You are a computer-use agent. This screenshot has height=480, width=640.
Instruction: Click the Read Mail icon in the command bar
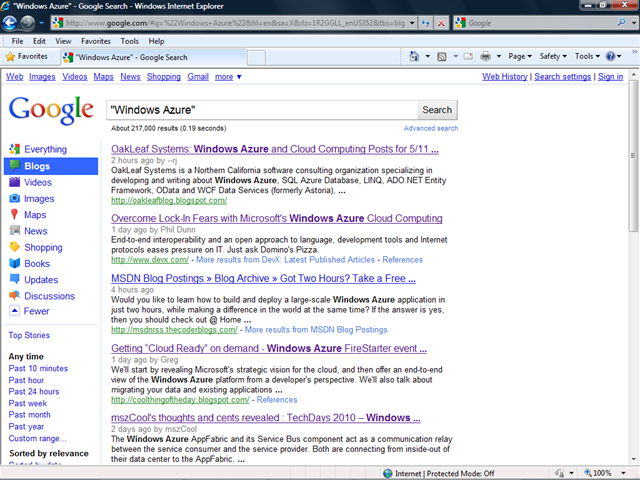pos(468,56)
